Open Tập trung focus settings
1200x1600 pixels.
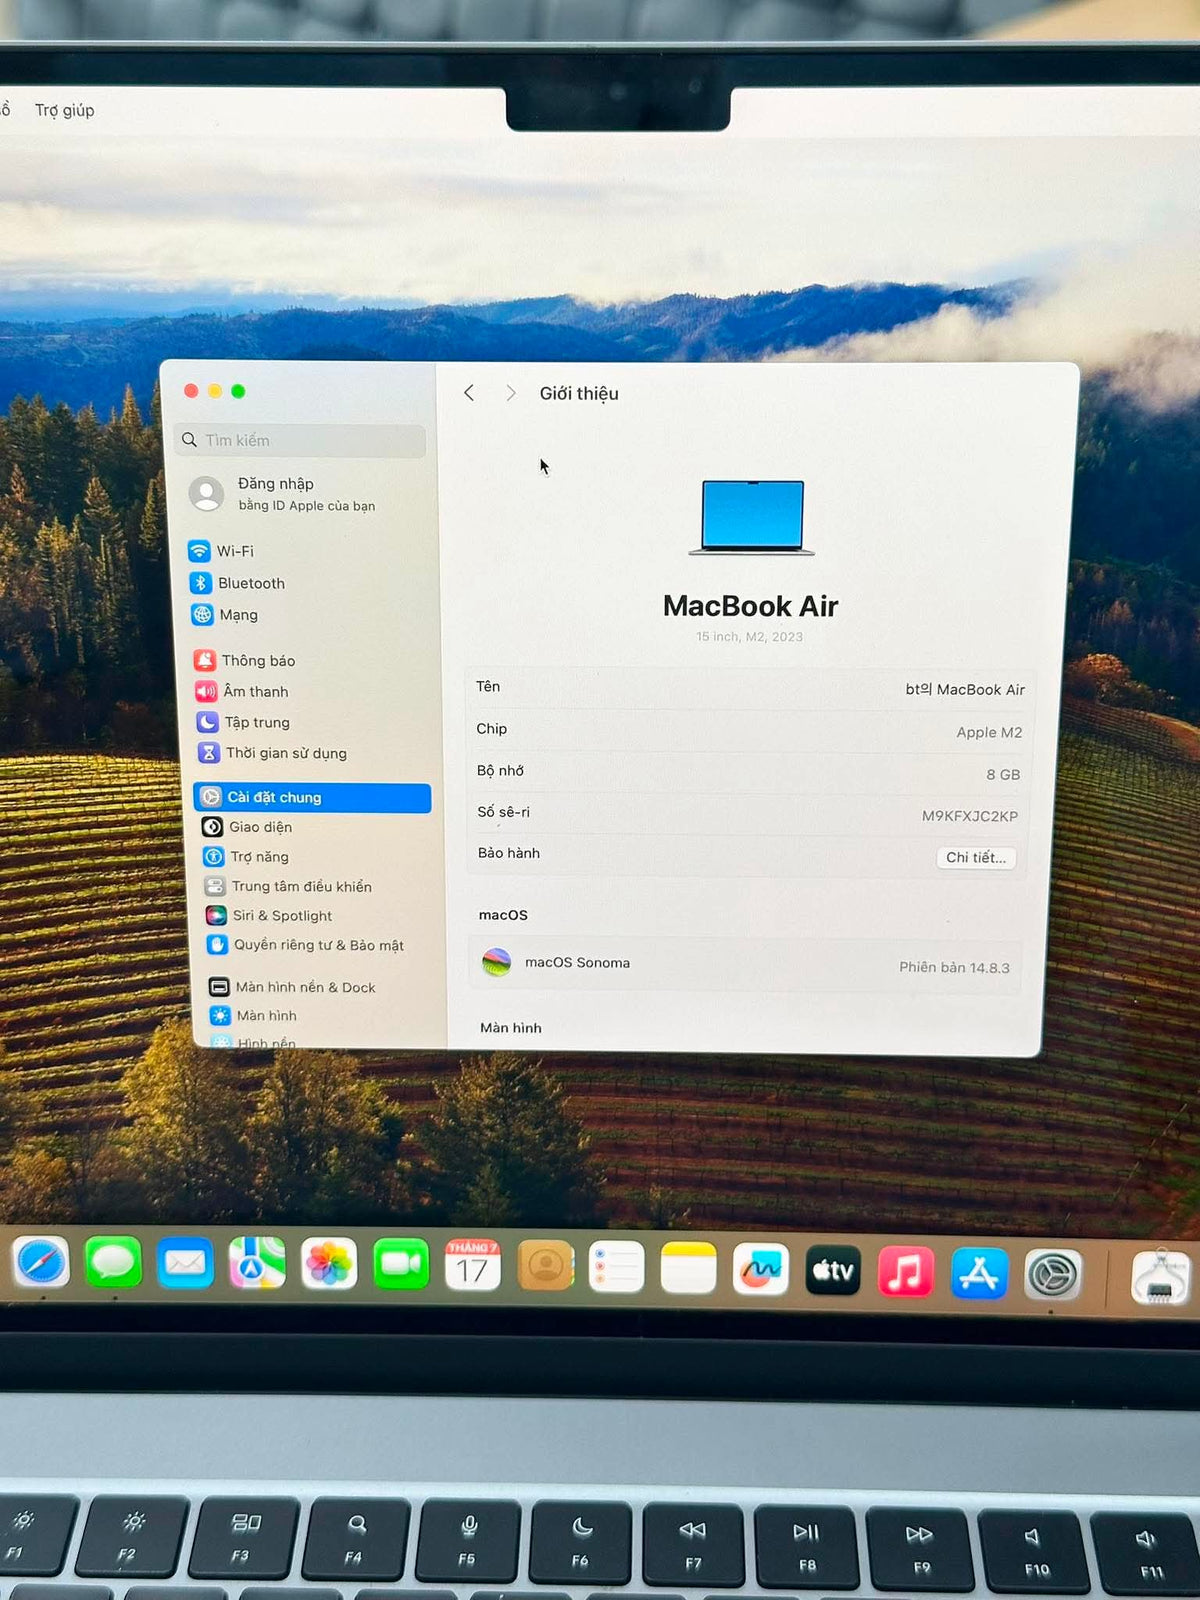pos(243,722)
